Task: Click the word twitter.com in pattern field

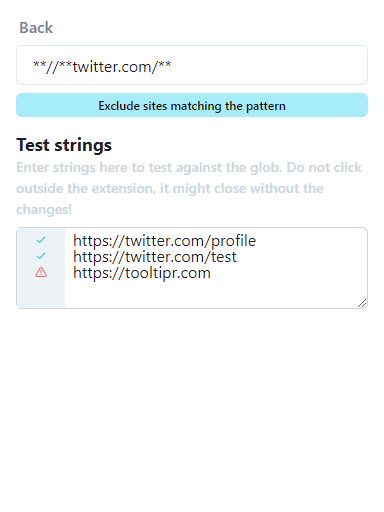Action: click(112, 67)
